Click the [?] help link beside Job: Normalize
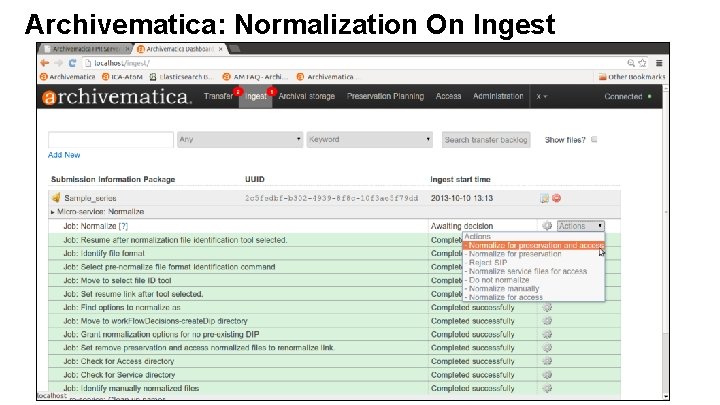The height and width of the screenshot is (405, 720). pyautogui.click(x=123, y=226)
